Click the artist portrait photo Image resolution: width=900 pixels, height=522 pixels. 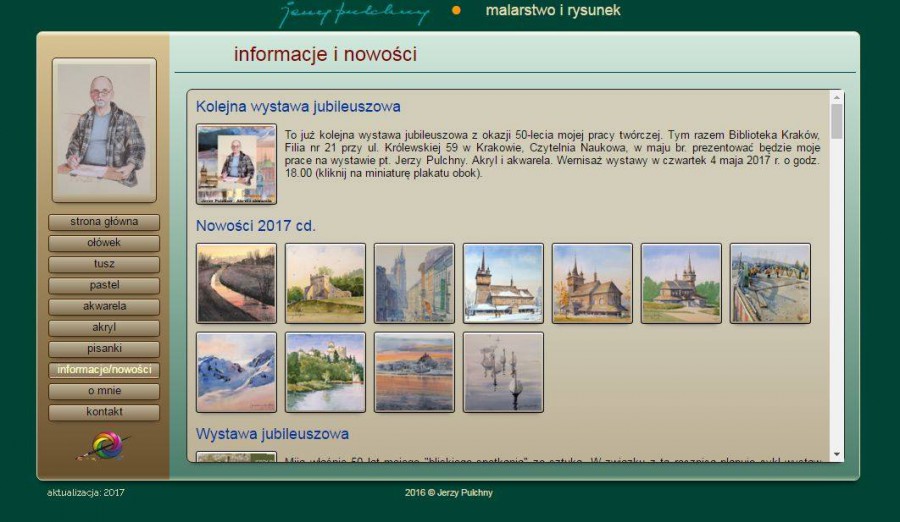point(104,130)
